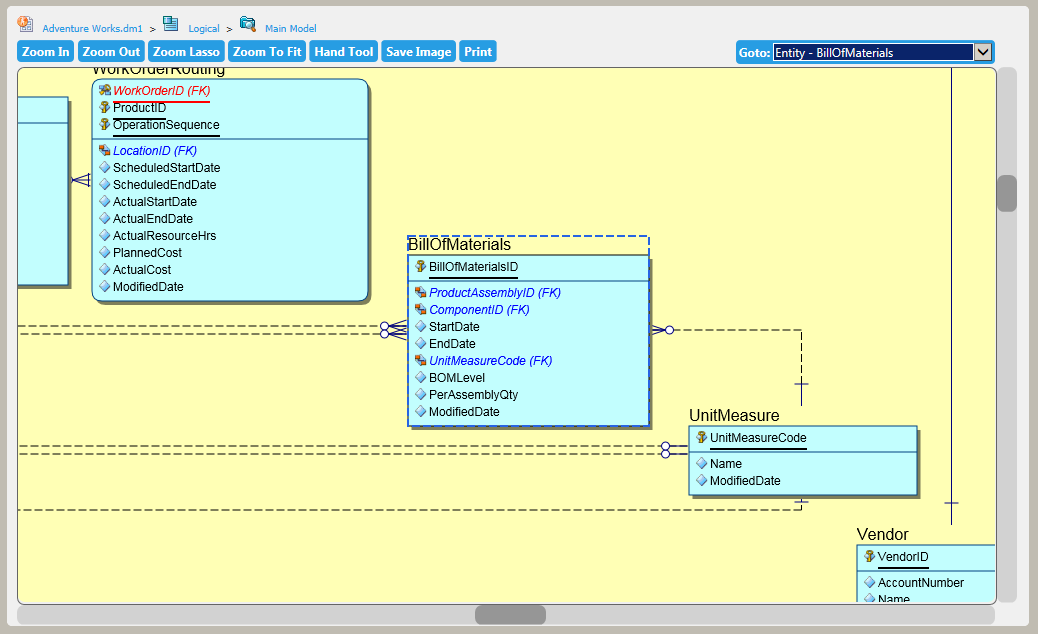Click the Adventure Works.dm1 file icon
Screen dimensions: 1038x634
tap(25, 24)
